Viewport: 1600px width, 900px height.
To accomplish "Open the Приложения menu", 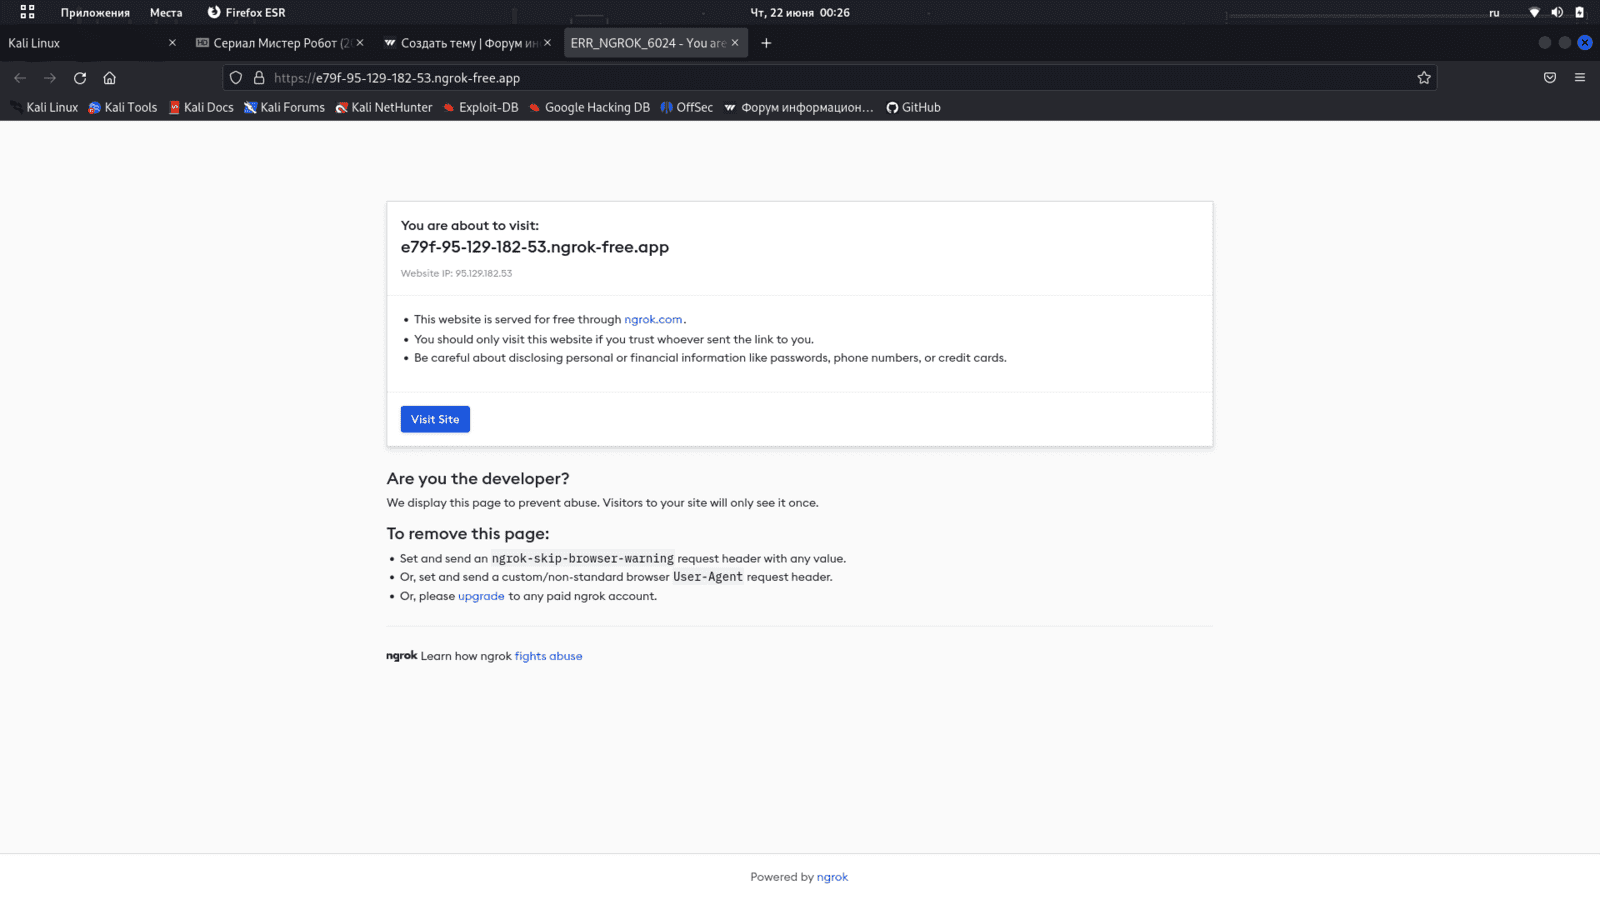I will click(x=95, y=12).
